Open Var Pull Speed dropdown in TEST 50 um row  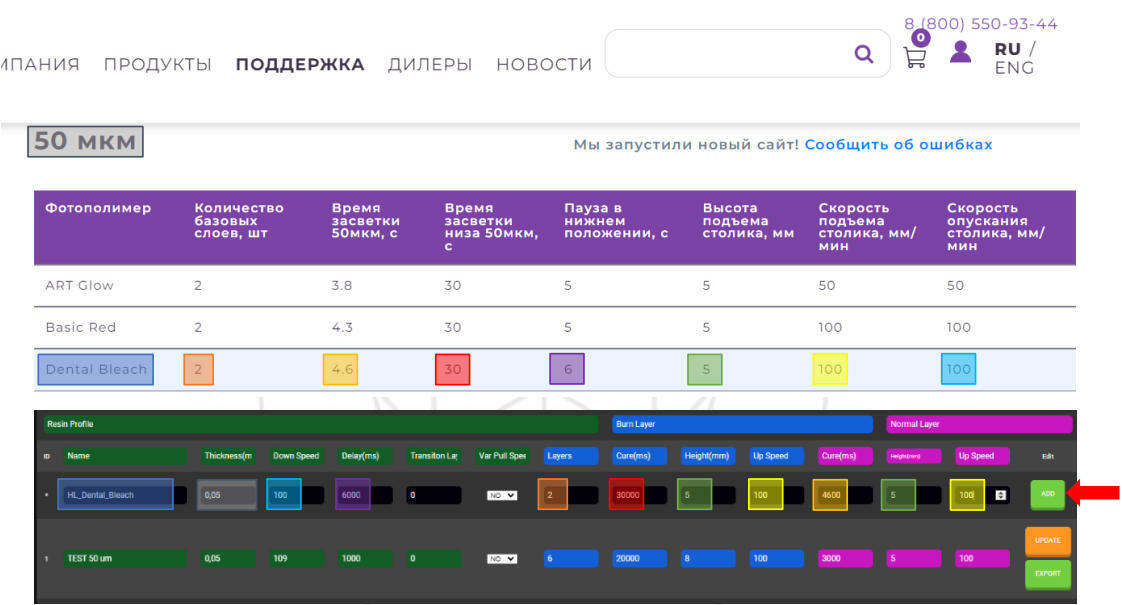[502, 558]
